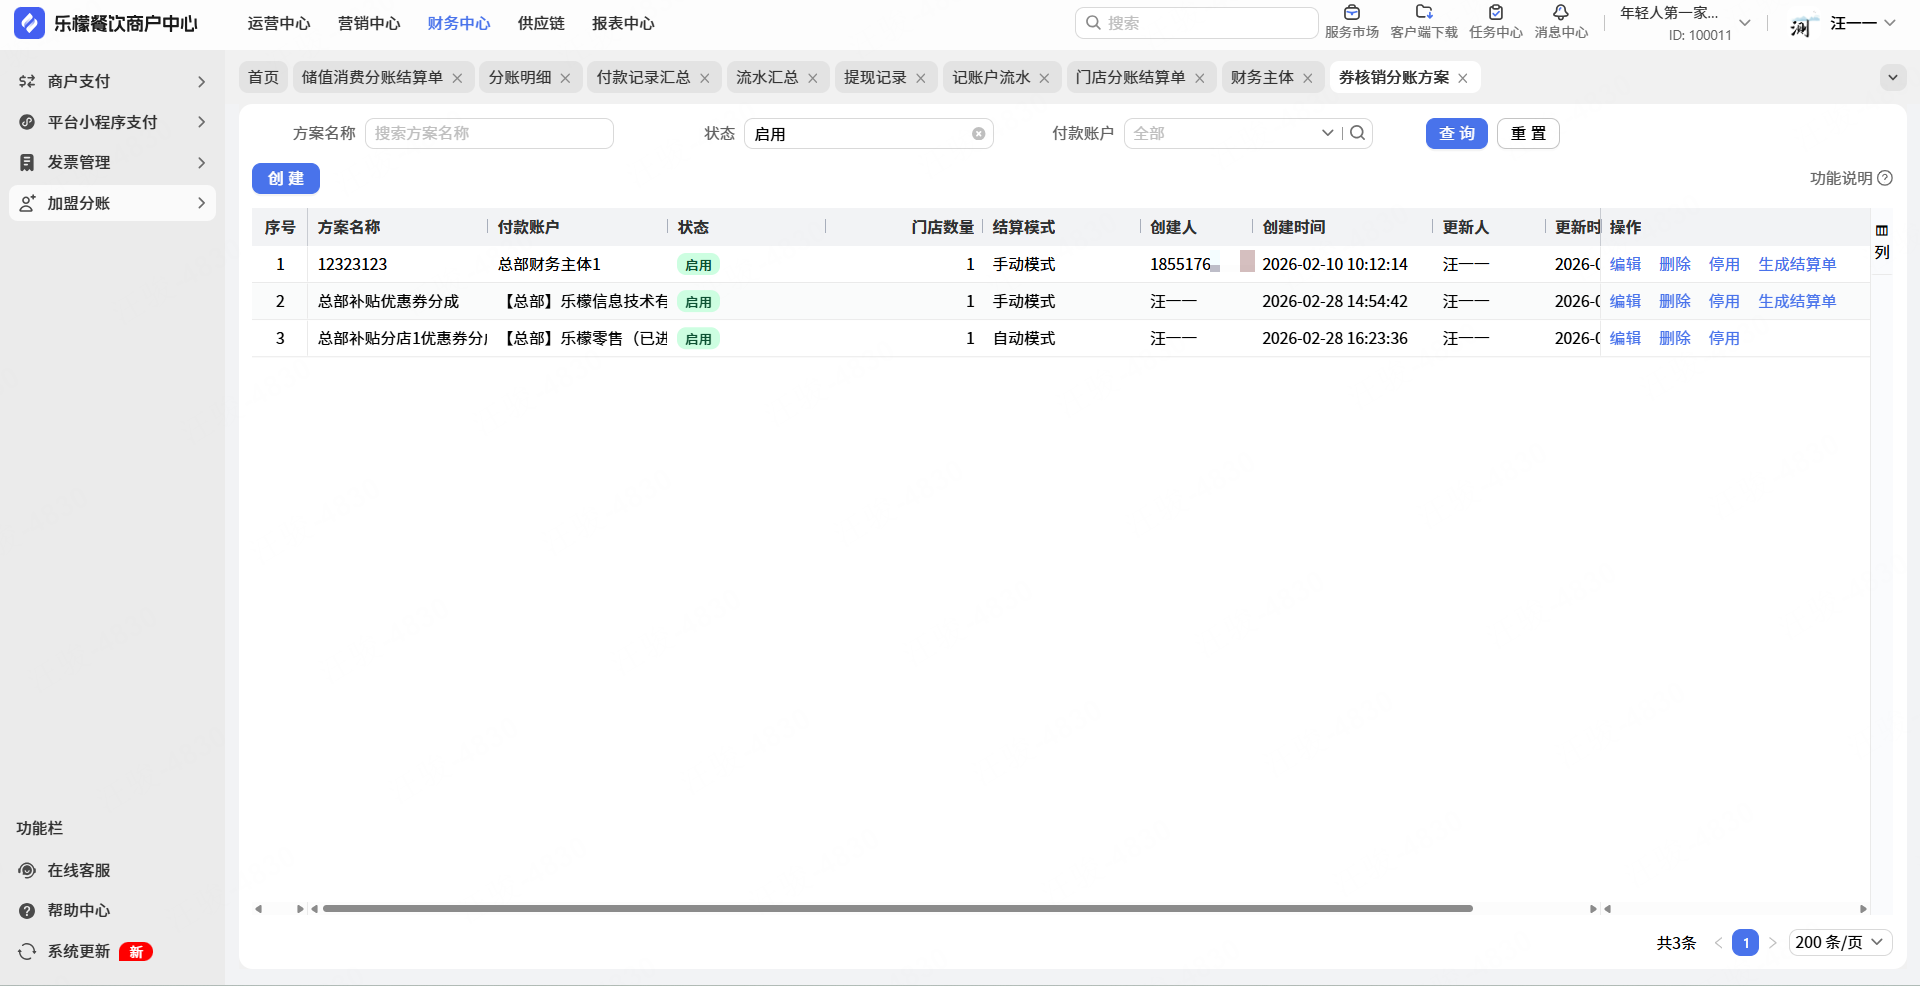This screenshot has height=986, width=1920.
Task: Close the 分账明细 tab
Action: [565, 78]
